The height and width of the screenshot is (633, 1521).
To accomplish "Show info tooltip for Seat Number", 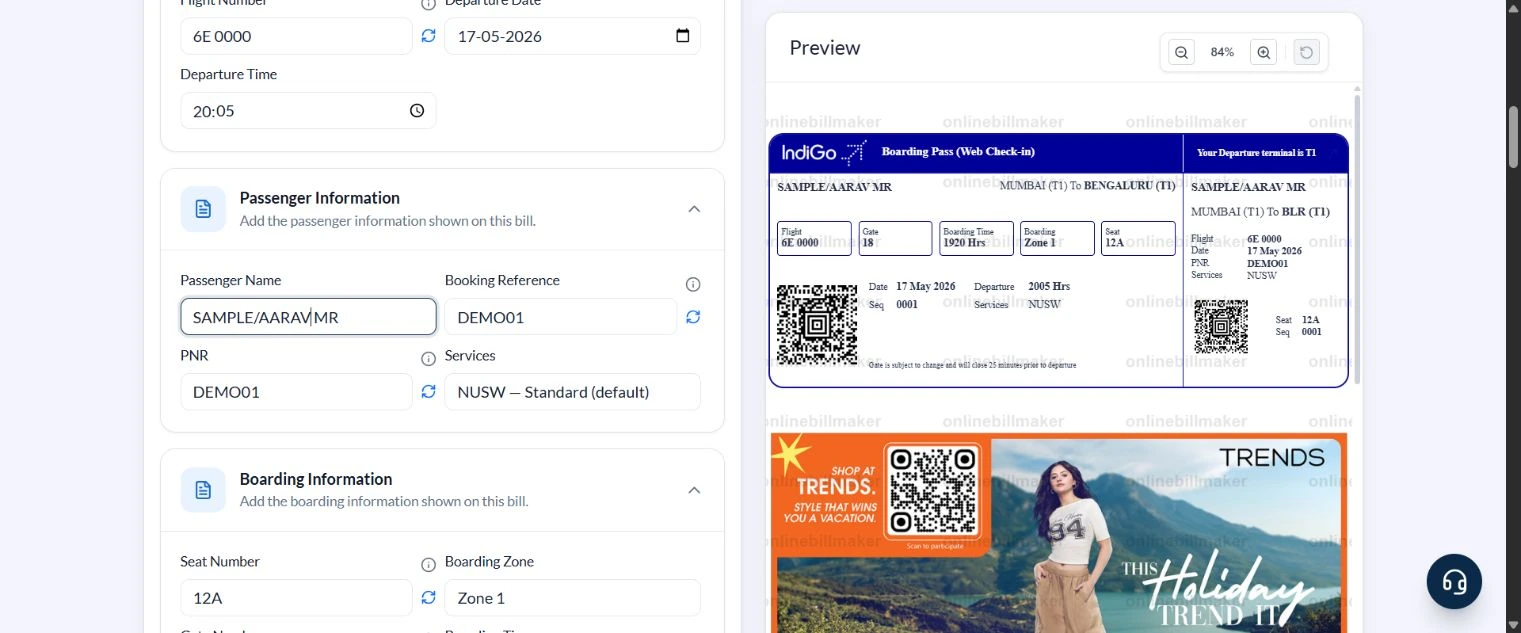I will tap(428, 565).
